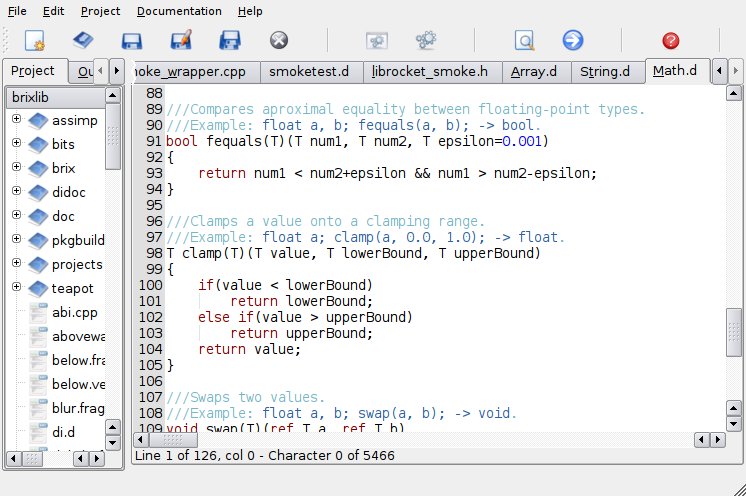
Task: Click the gray circular close file icon
Action: point(279,41)
